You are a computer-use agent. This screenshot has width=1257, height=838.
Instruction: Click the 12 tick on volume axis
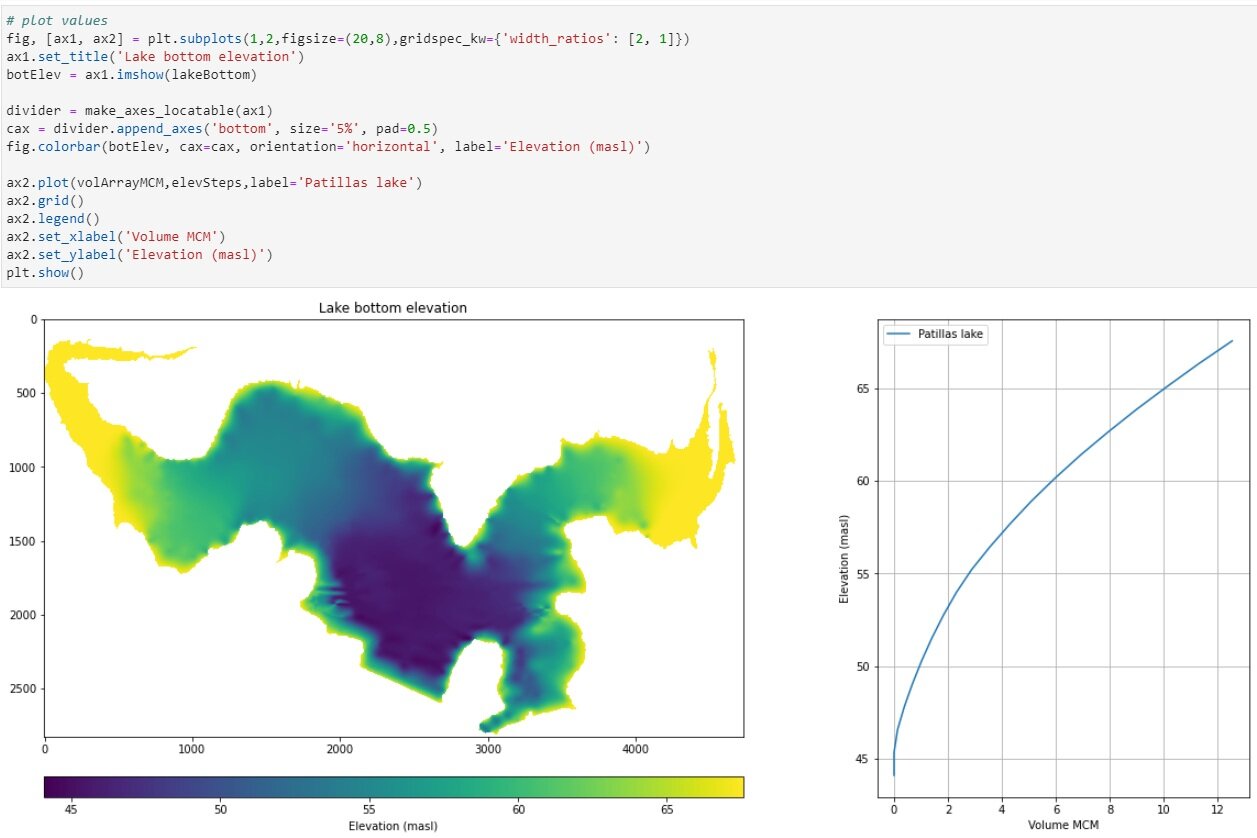(x=1217, y=808)
